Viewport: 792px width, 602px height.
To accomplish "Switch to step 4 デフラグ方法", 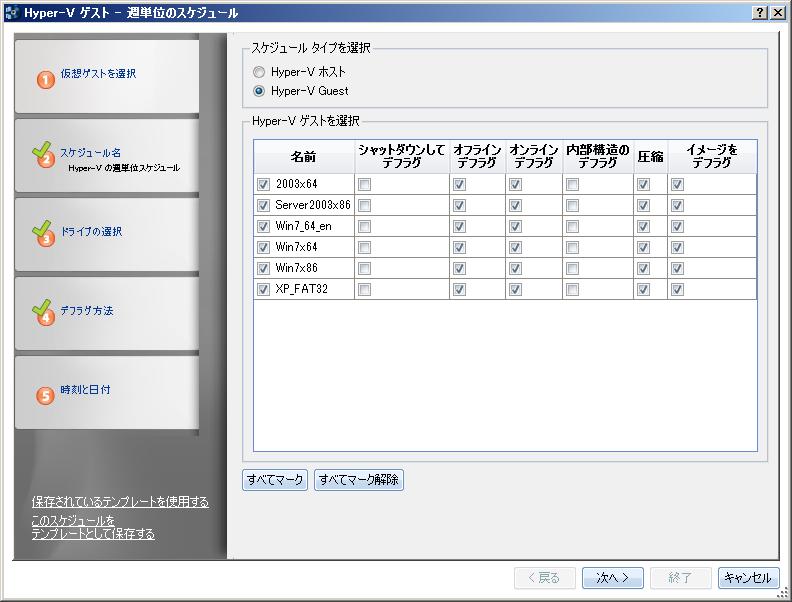I will 107,313.
